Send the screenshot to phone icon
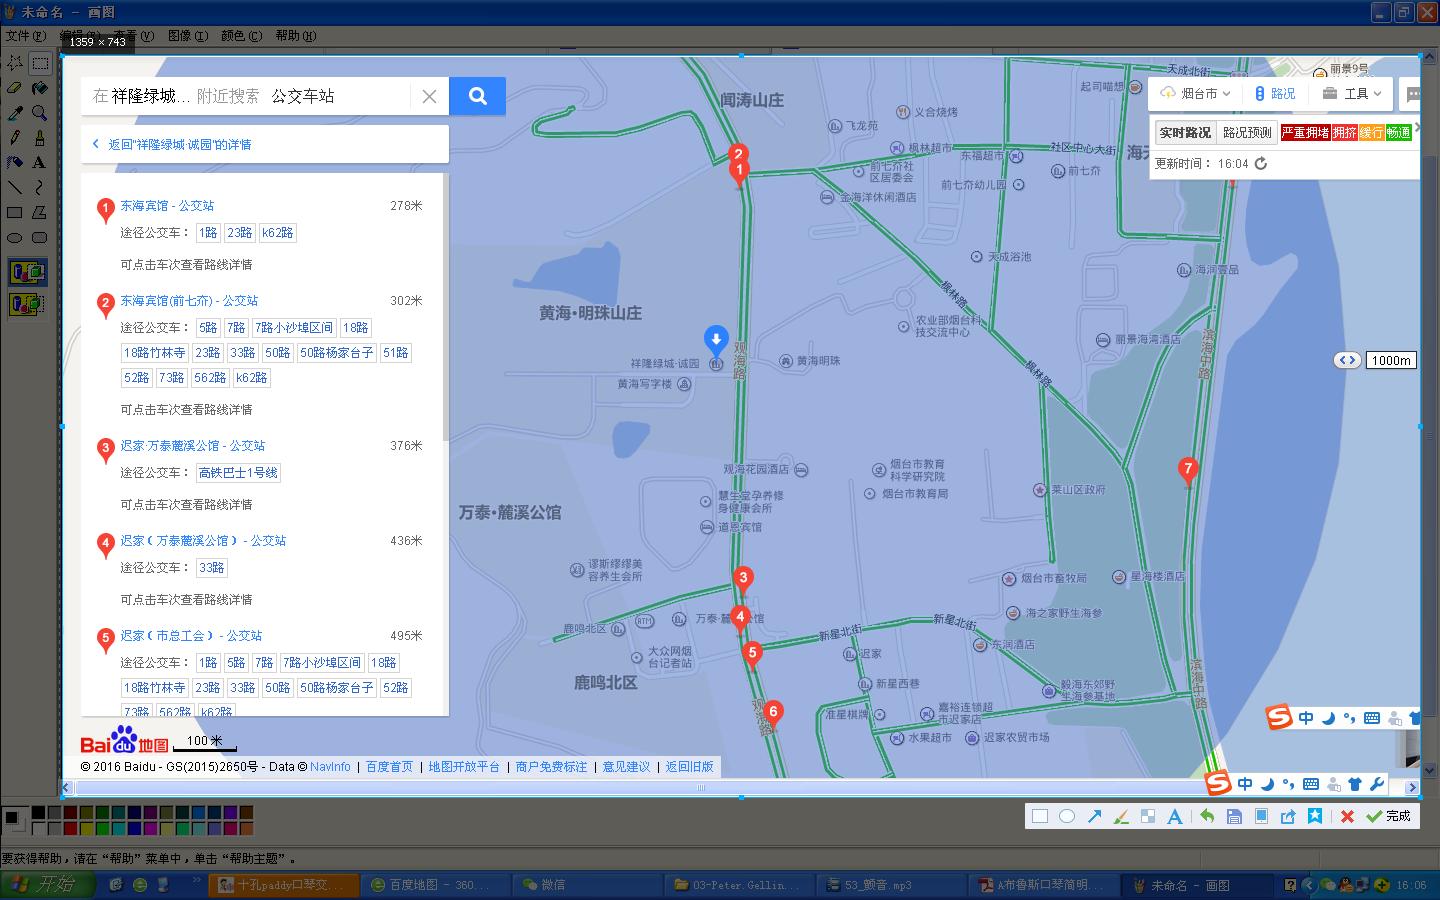 (1261, 816)
